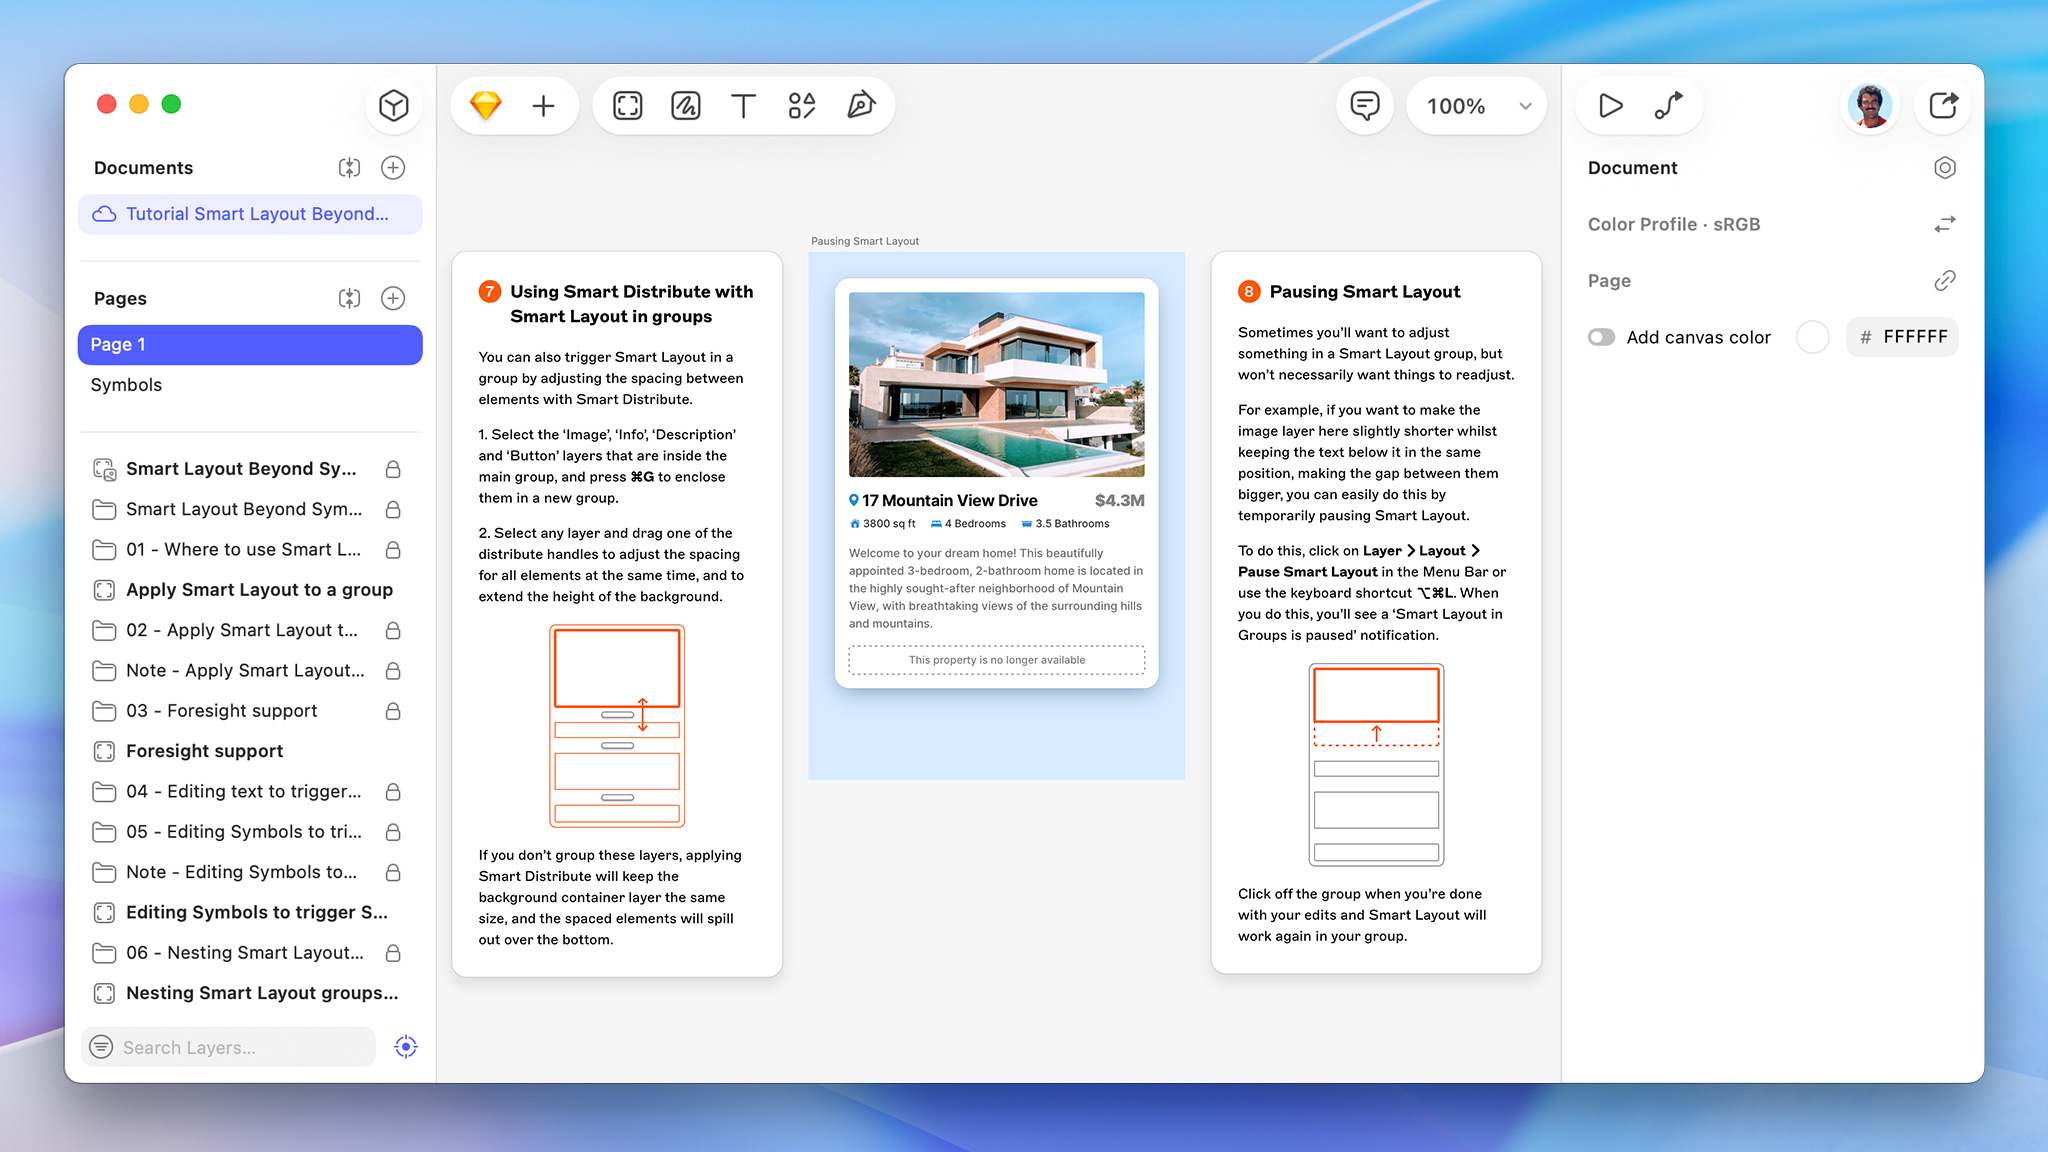Switch to the Symbols page
2048x1152 pixels.
coord(126,385)
